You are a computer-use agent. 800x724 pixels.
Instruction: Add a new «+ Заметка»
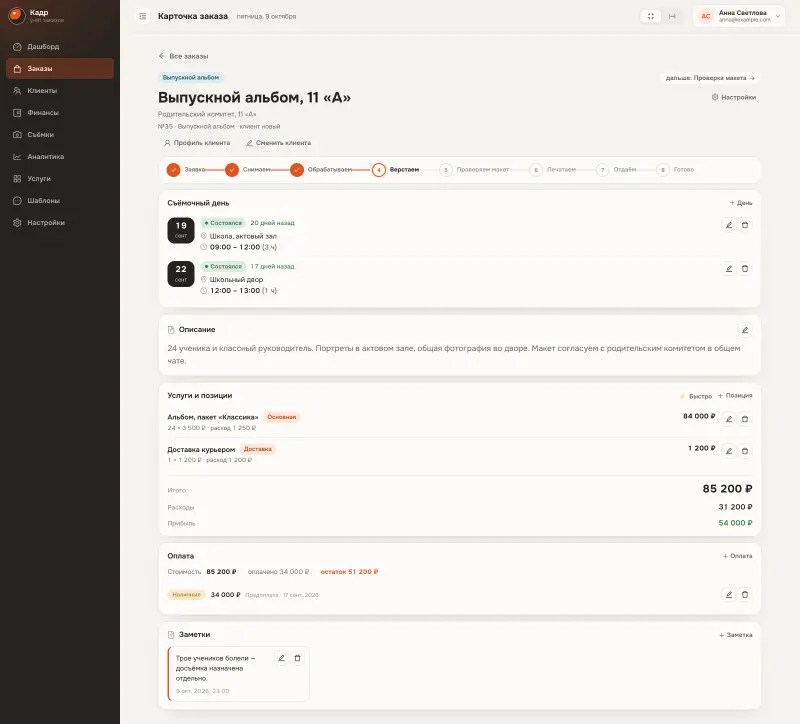pos(736,635)
